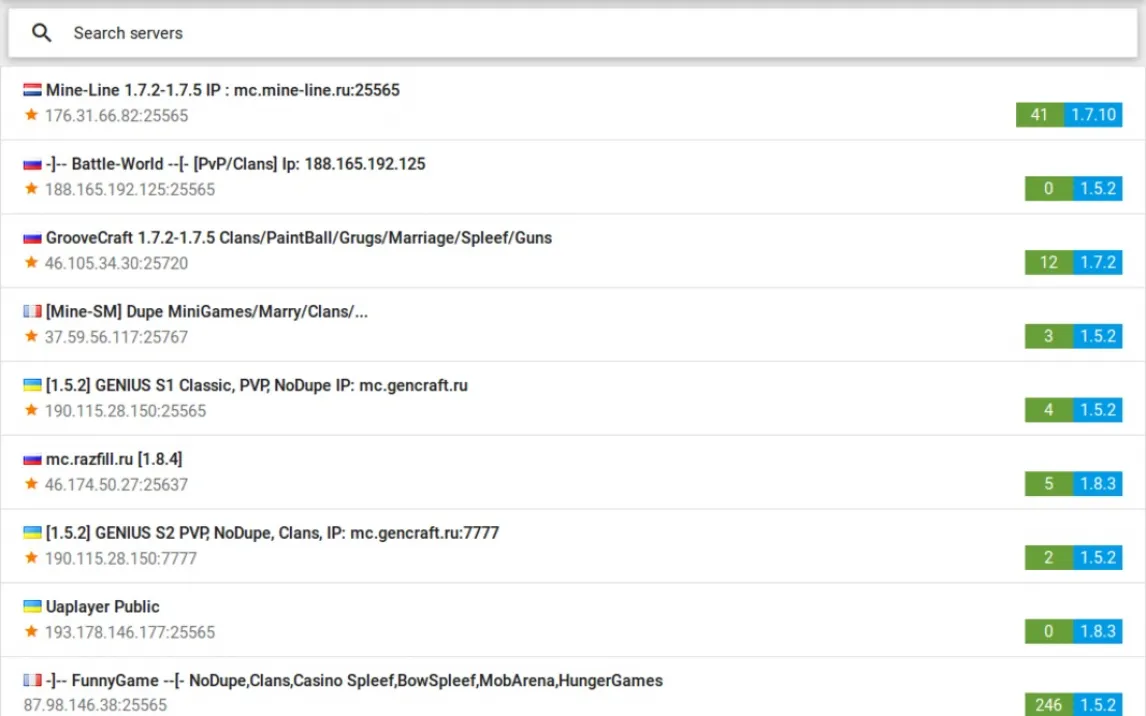Click the flag icon next to Mine-Line
1146x716 pixels.
point(32,90)
